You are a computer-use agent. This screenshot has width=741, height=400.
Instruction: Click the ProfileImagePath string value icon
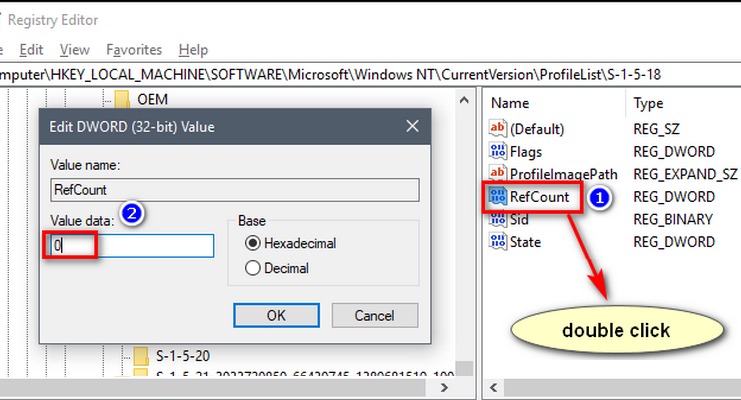(x=498, y=174)
